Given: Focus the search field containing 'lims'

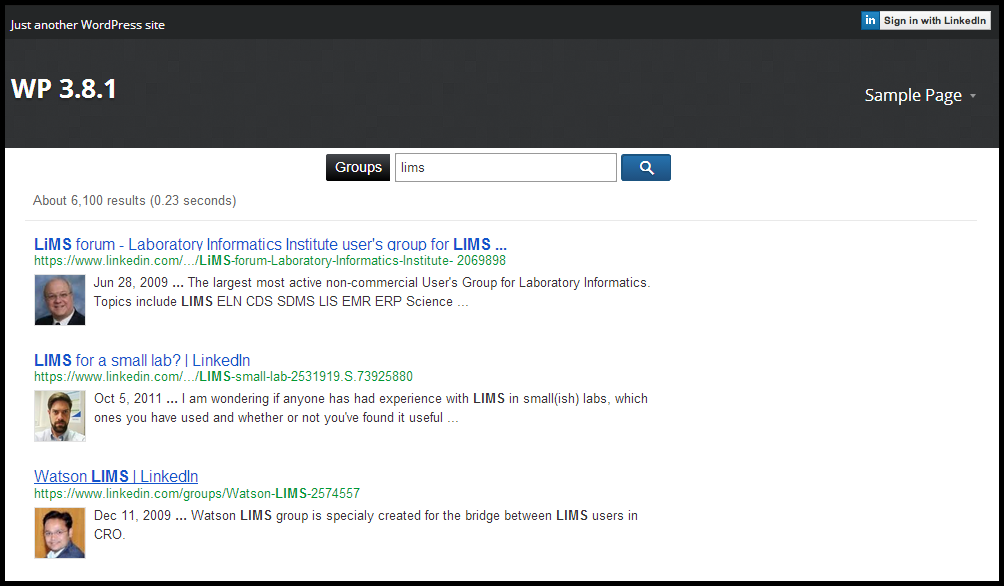Looking at the screenshot, I should (506, 168).
